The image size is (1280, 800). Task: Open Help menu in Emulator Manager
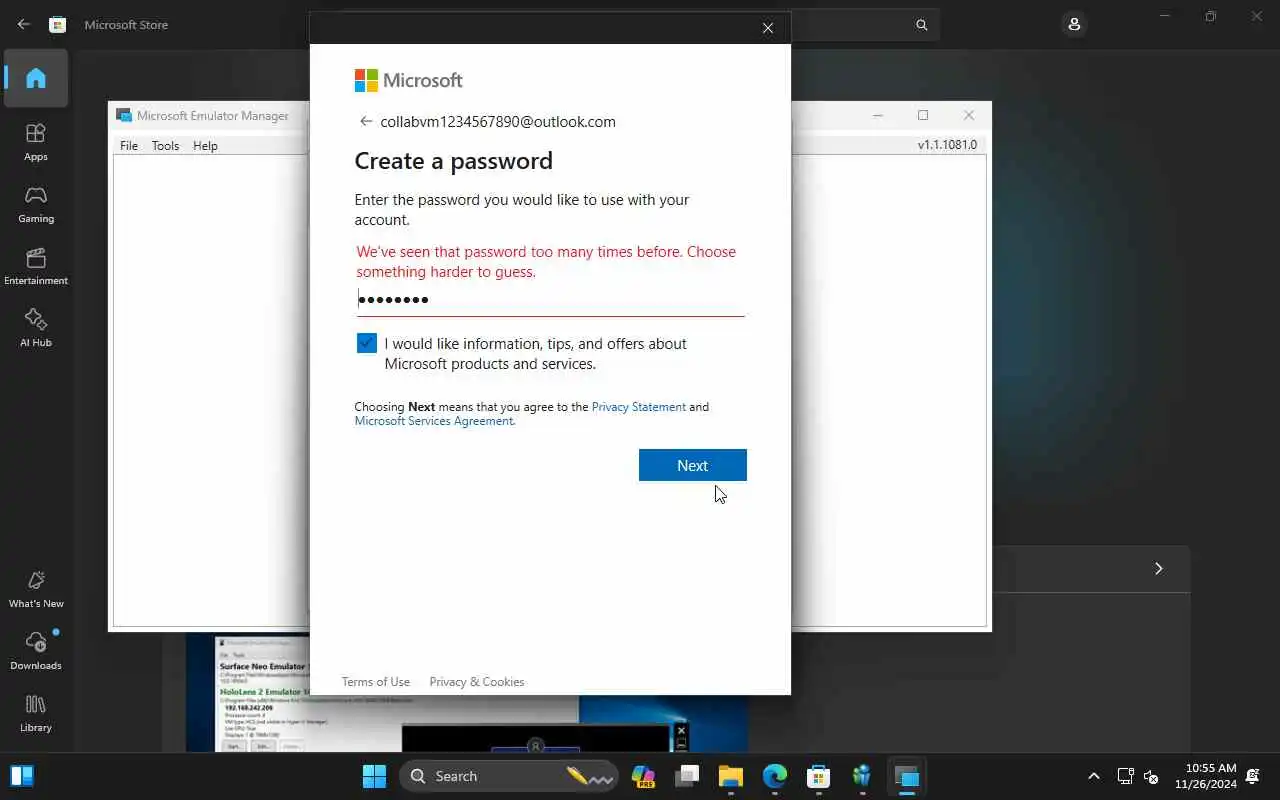[x=205, y=145]
